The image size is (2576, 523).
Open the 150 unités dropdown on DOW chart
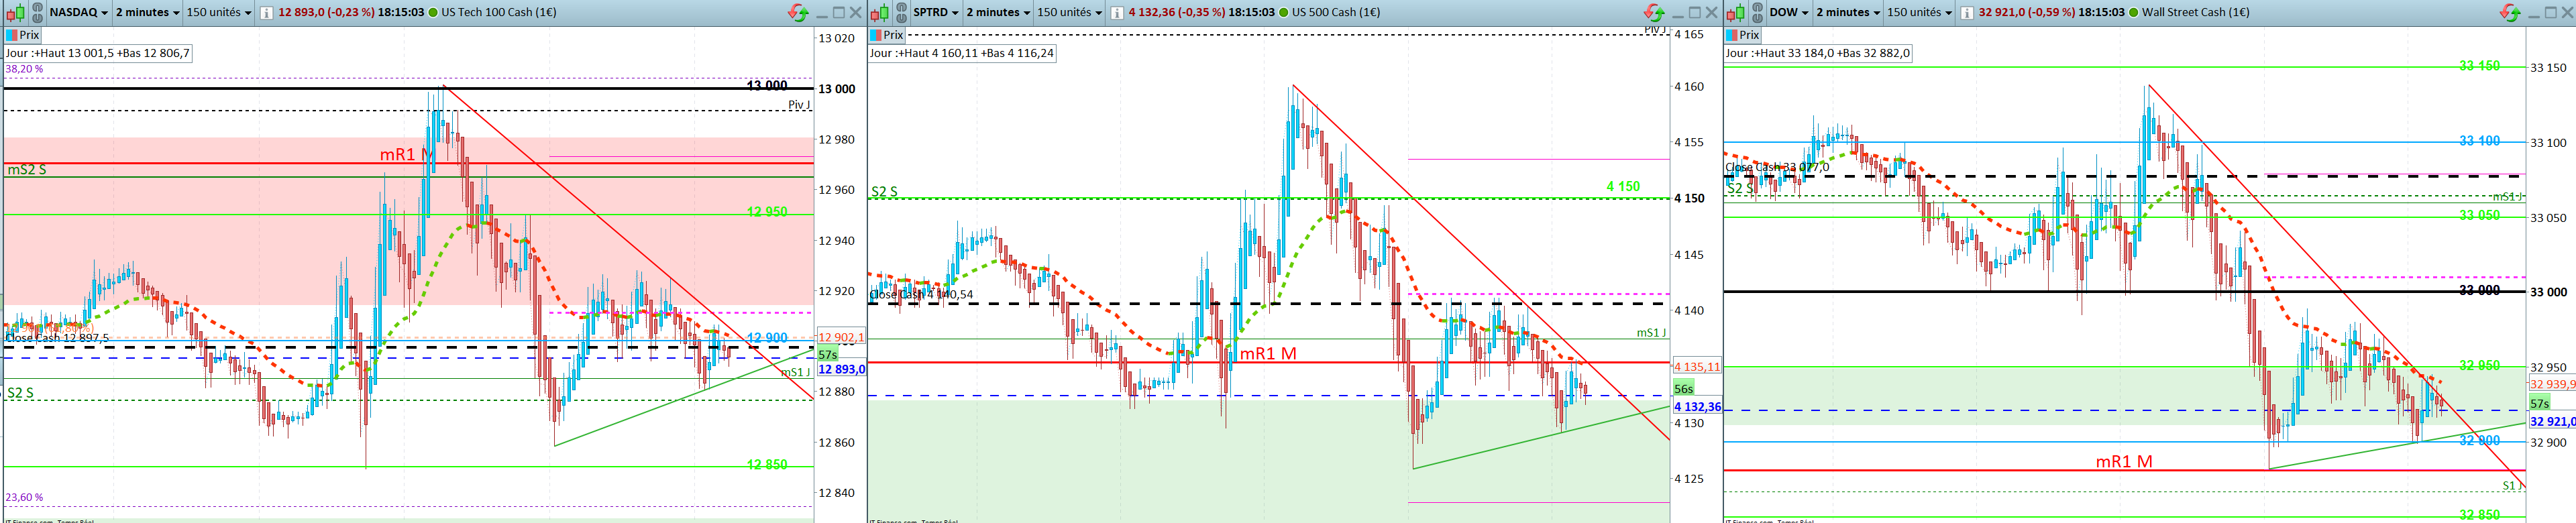pos(1919,13)
